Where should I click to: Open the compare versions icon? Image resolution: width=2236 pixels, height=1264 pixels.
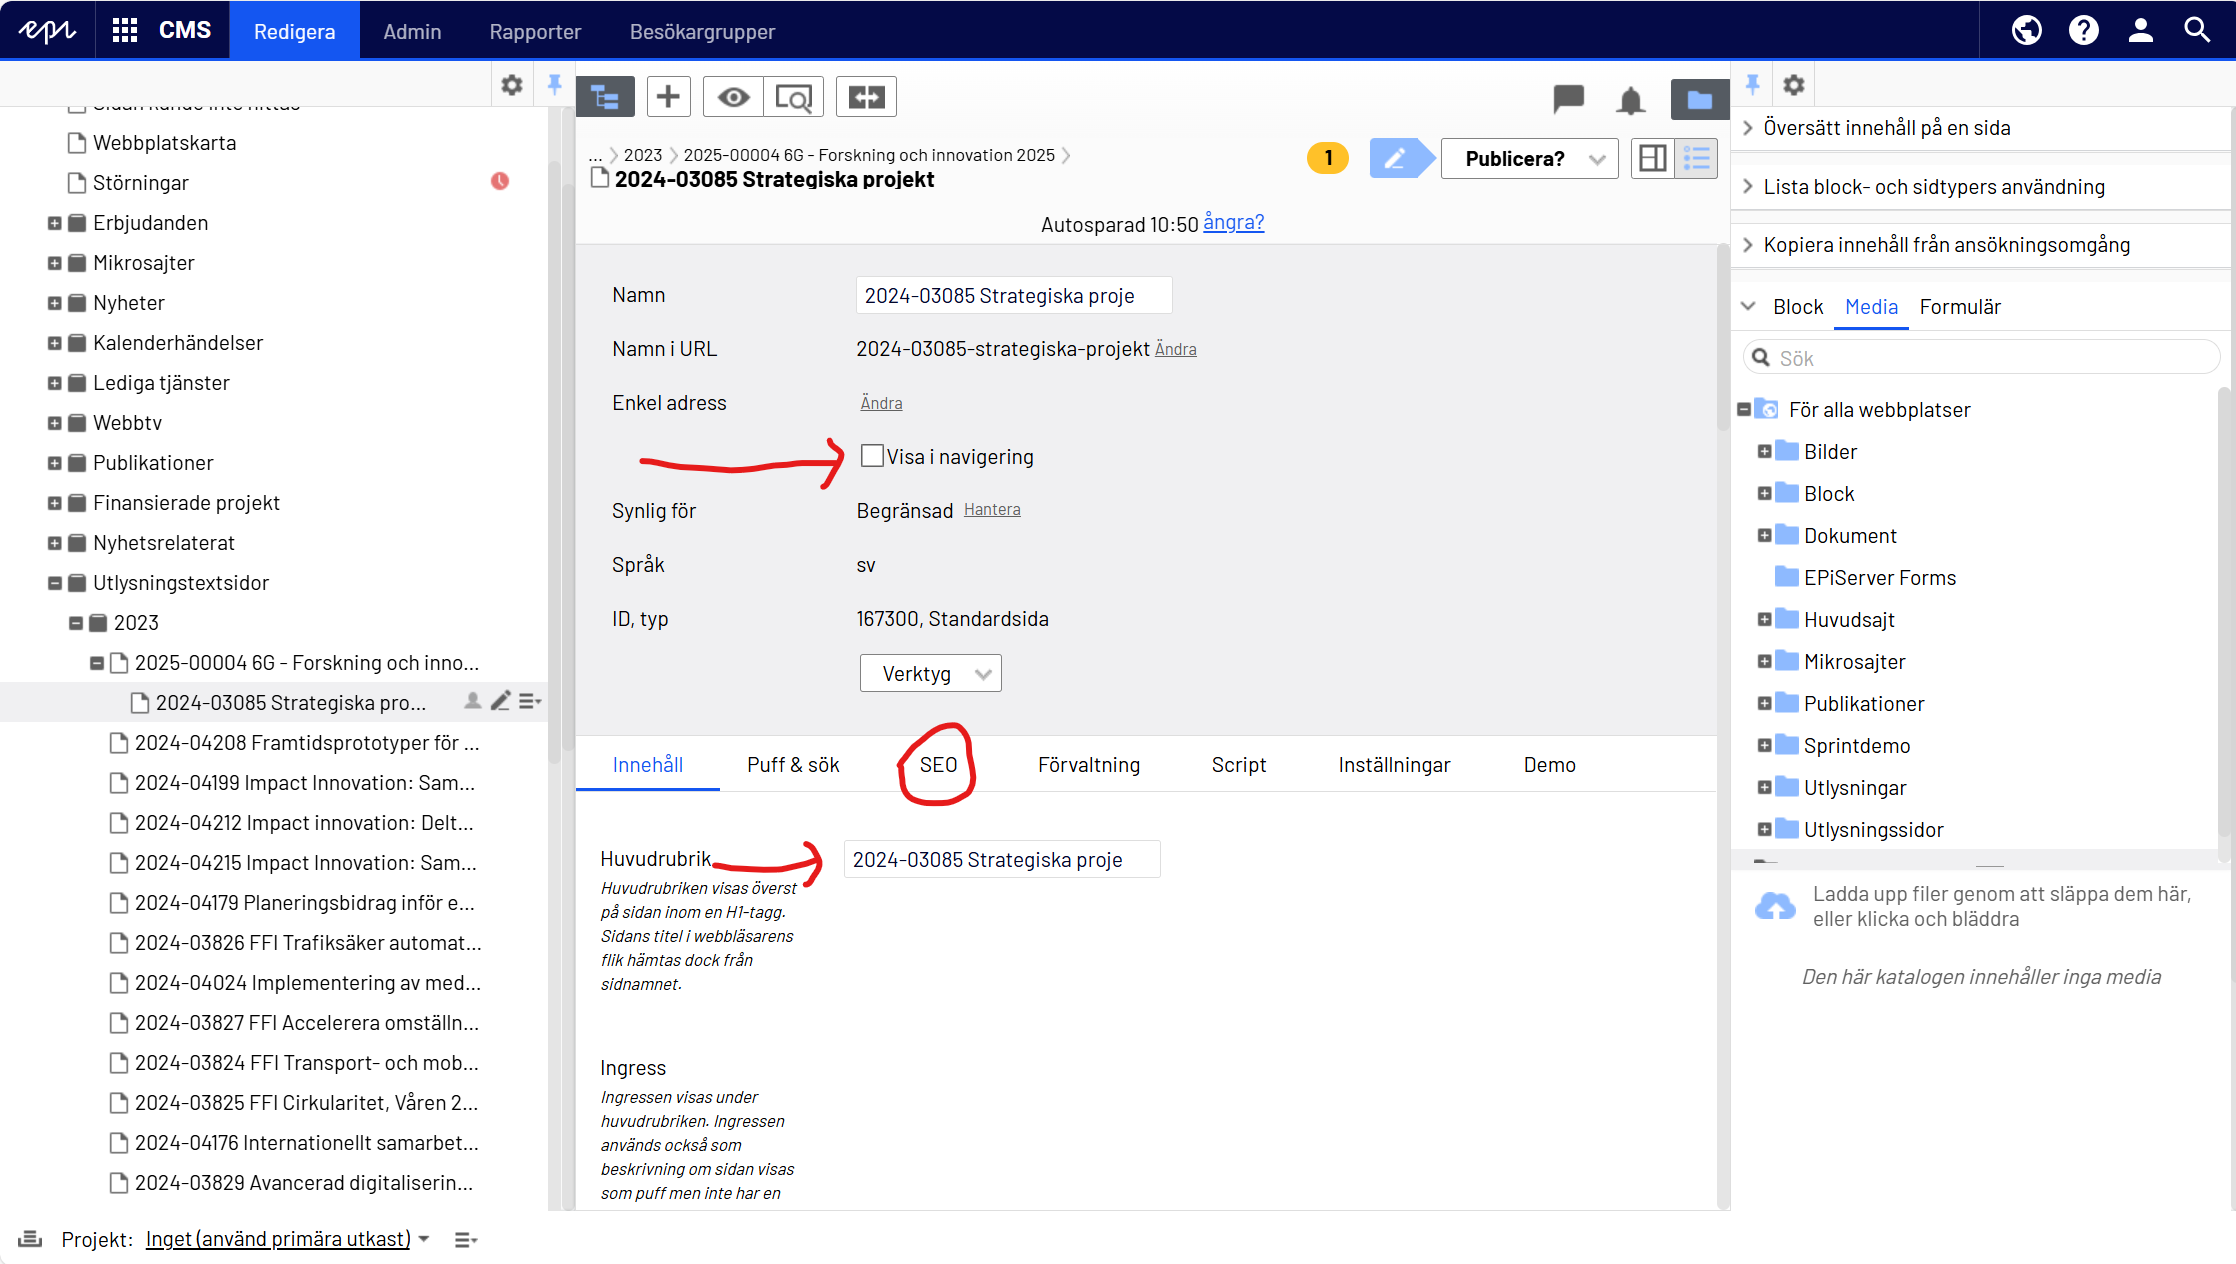click(866, 97)
